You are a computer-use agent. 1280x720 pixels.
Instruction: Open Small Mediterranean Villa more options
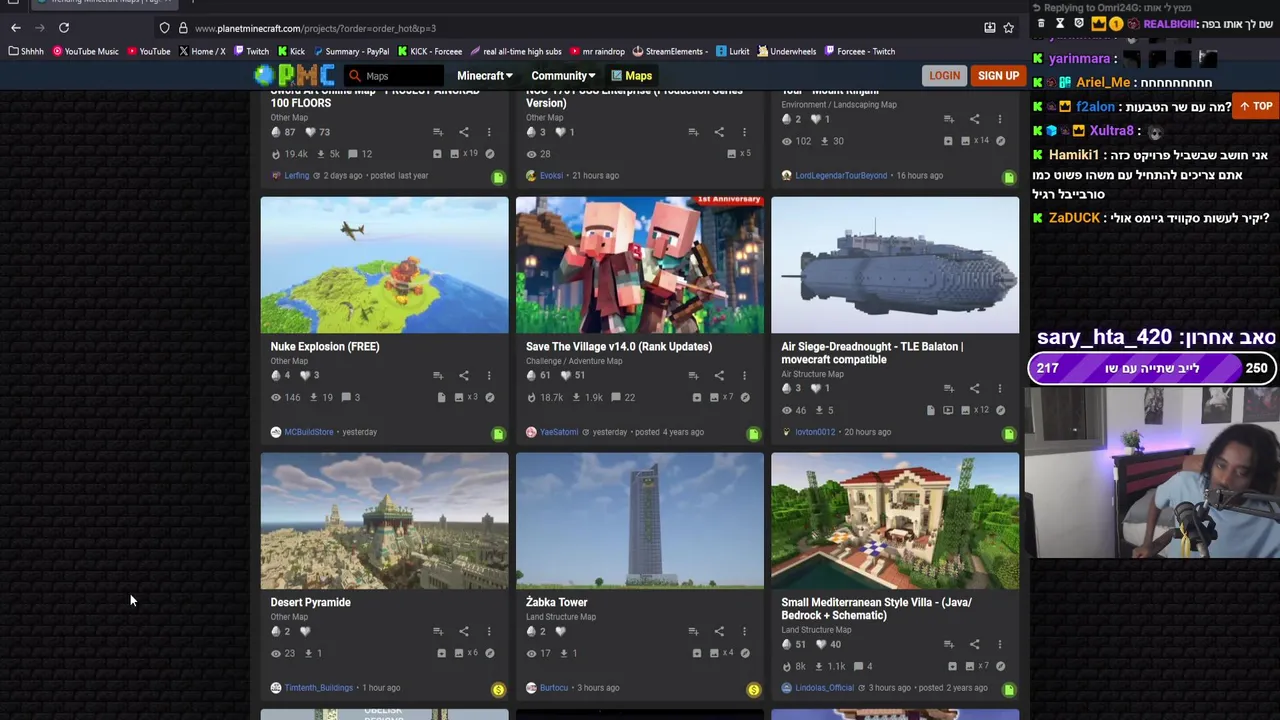click(1000, 644)
